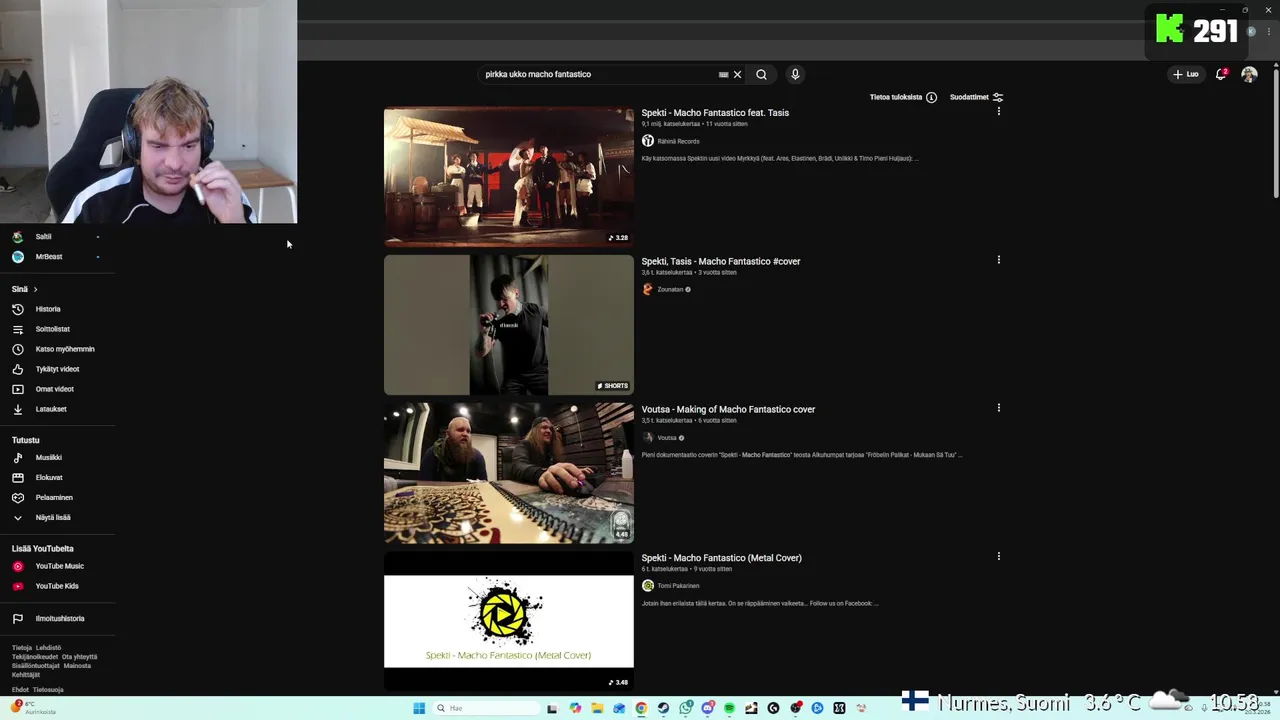
Task: Open on-screen keyboard icon in search box
Action: (x=723, y=74)
